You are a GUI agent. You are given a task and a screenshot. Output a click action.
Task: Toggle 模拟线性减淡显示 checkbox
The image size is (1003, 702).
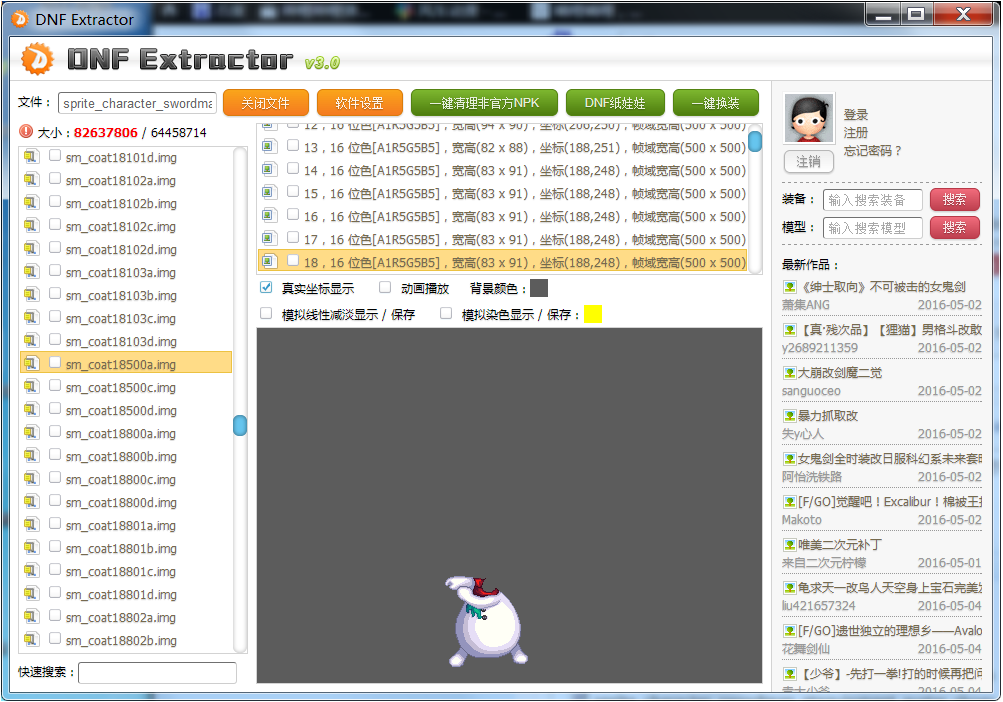tap(266, 314)
